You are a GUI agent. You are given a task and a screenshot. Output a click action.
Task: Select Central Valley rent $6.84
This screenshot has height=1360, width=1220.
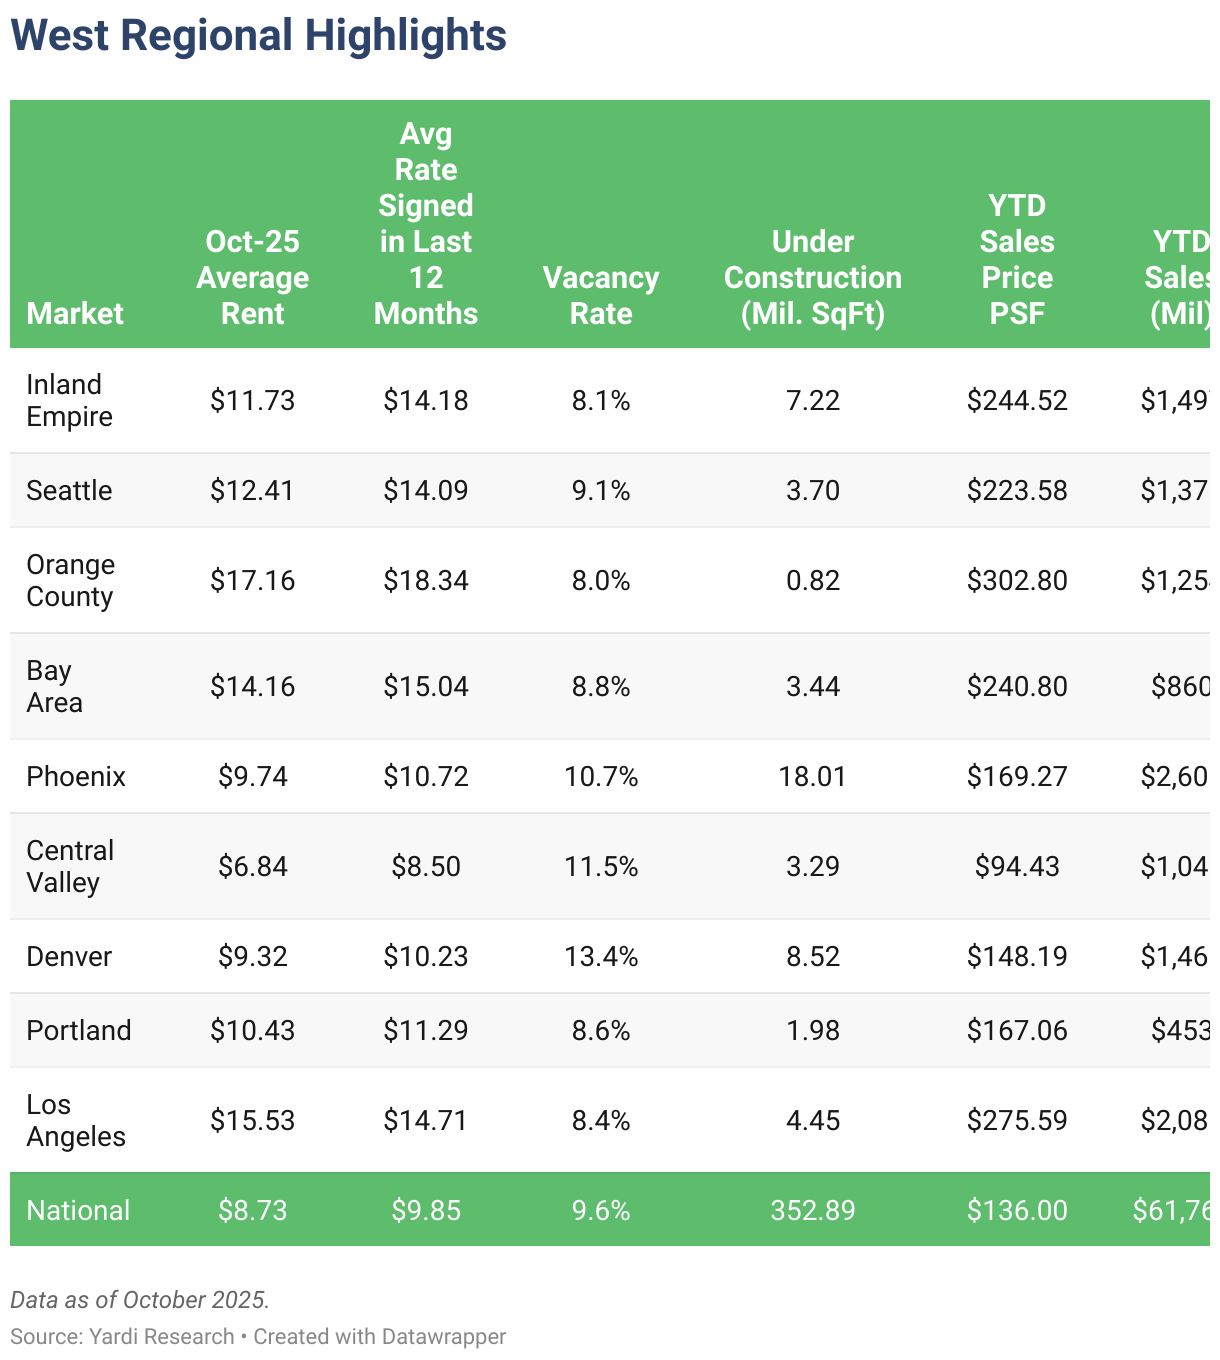[253, 866]
